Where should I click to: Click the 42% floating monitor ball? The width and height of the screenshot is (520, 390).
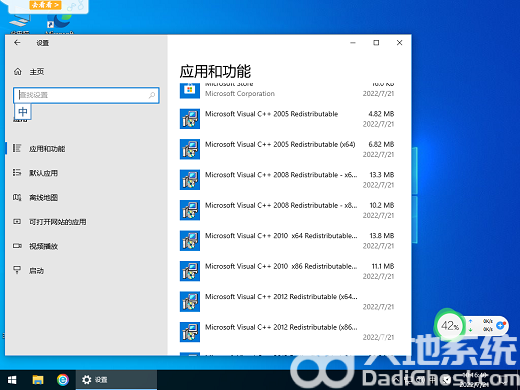click(449, 326)
